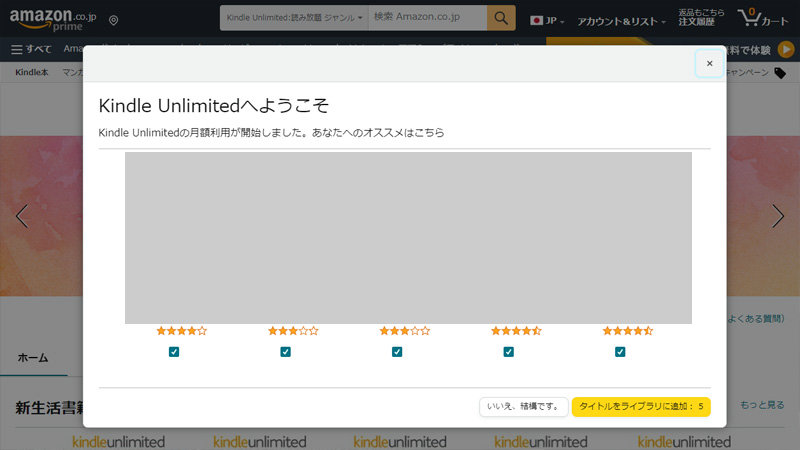Uncheck the fifth book's checkbox
Viewport: 800px width, 450px height.
(x=620, y=352)
